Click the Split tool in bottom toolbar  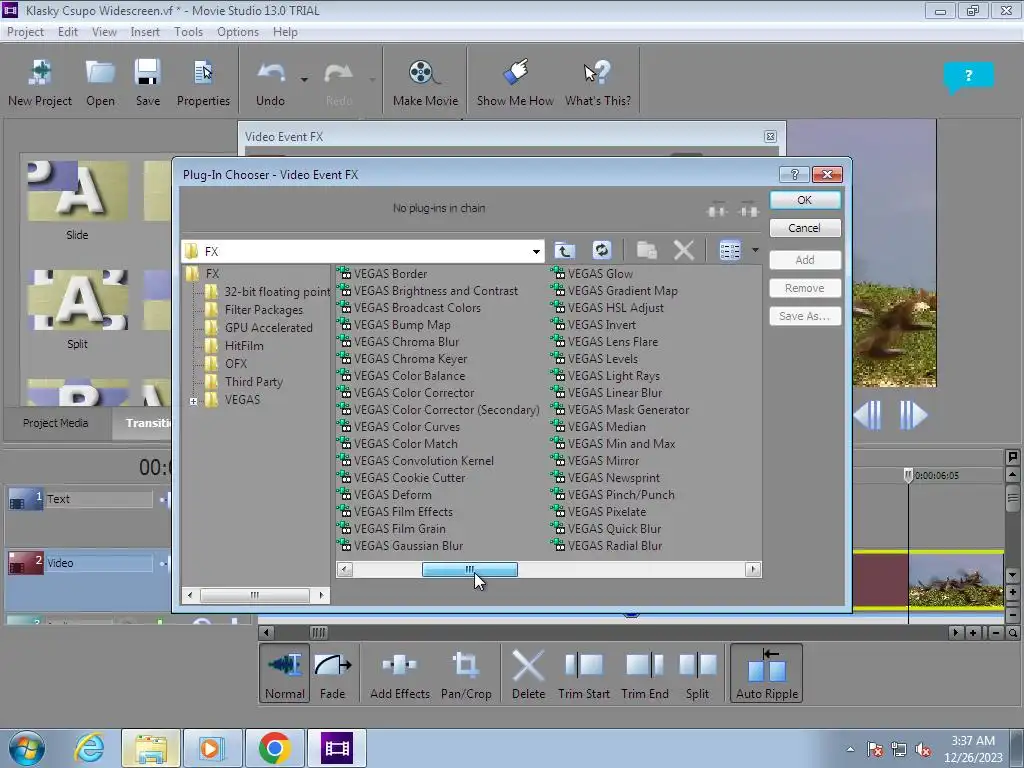tap(697, 673)
